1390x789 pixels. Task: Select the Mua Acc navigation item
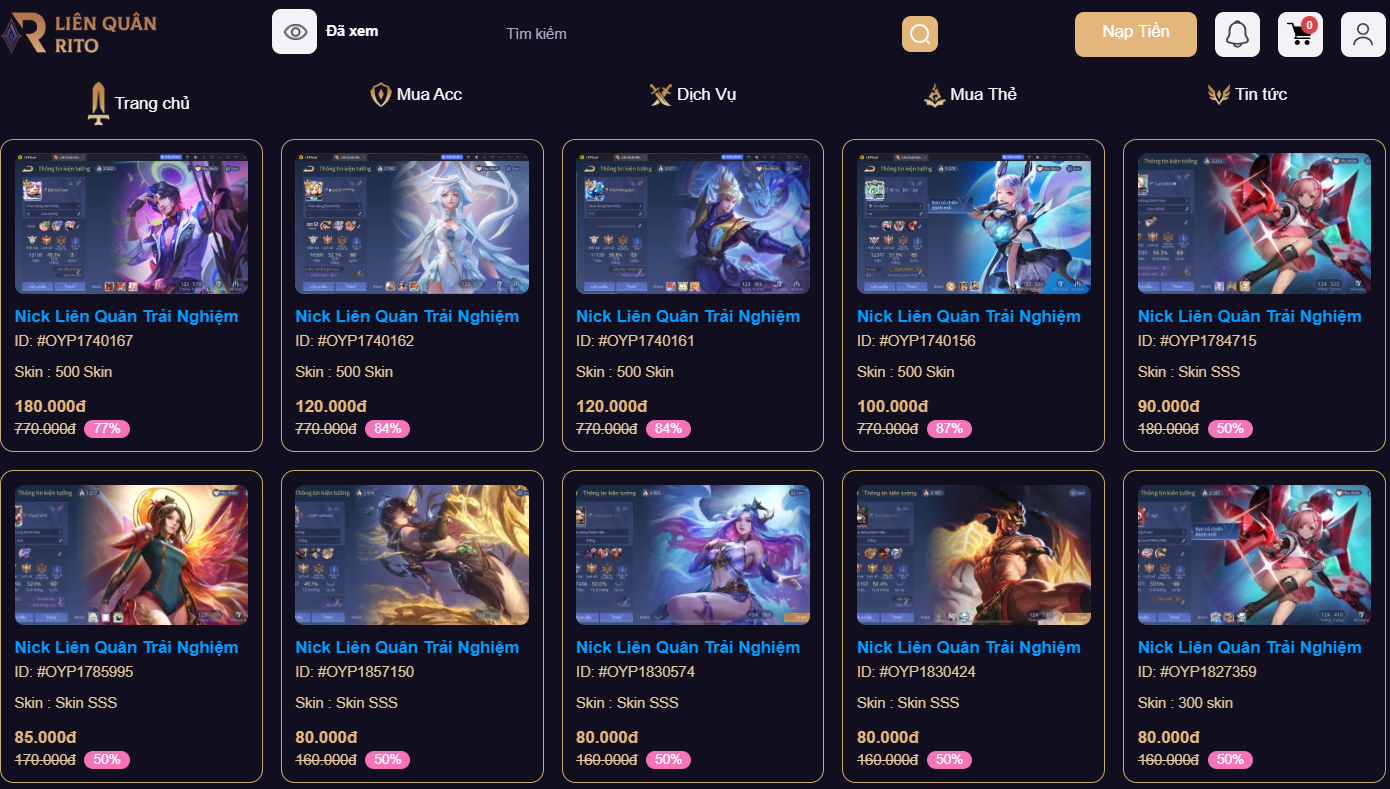click(429, 94)
